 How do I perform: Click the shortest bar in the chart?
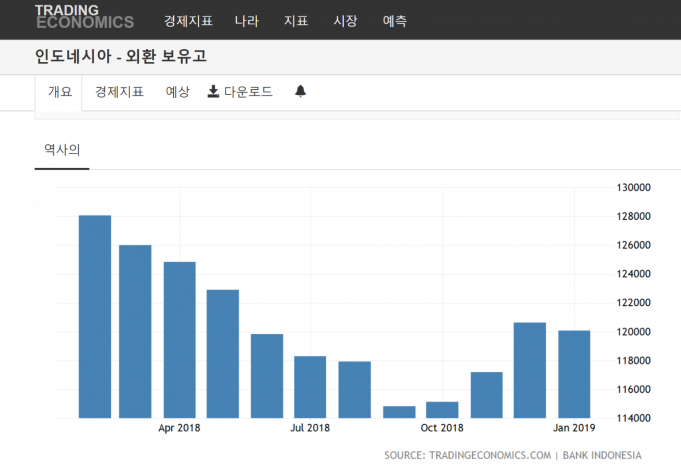[399, 411]
